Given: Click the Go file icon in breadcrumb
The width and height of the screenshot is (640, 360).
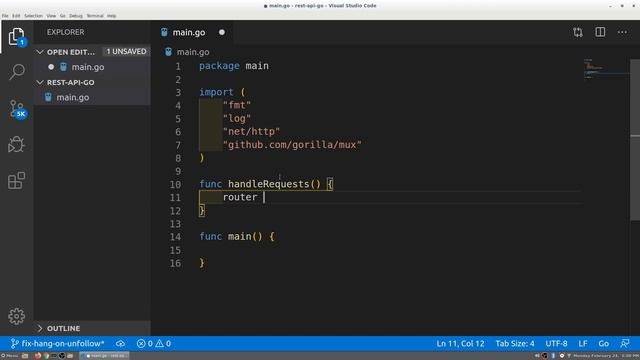Looking at the screenshot, I should [168, 52].
